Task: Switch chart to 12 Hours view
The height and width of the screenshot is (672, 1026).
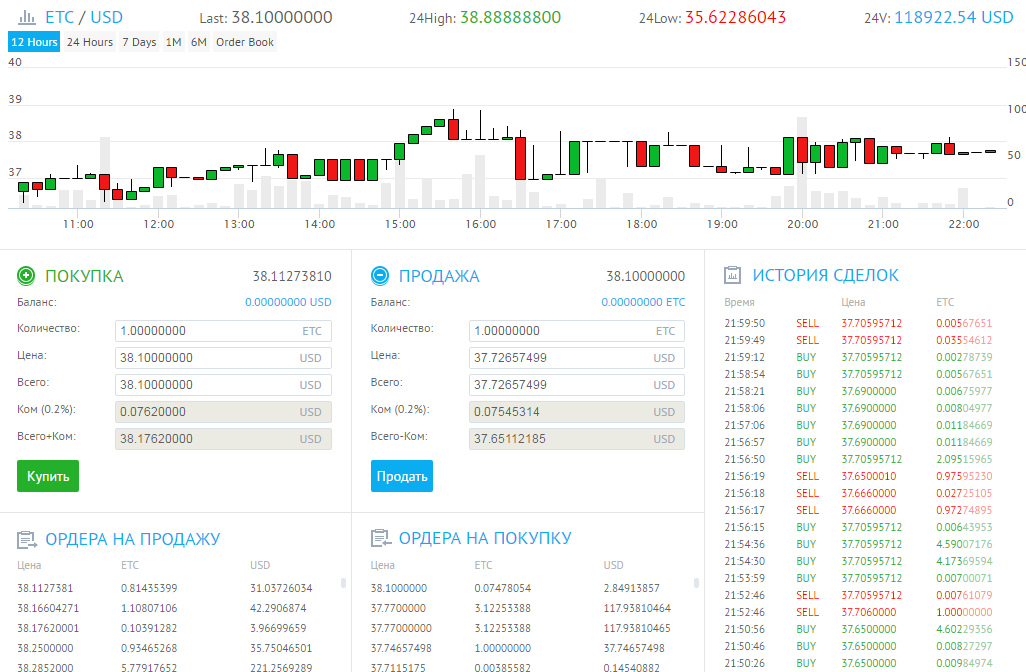Action: click(34, 42)
